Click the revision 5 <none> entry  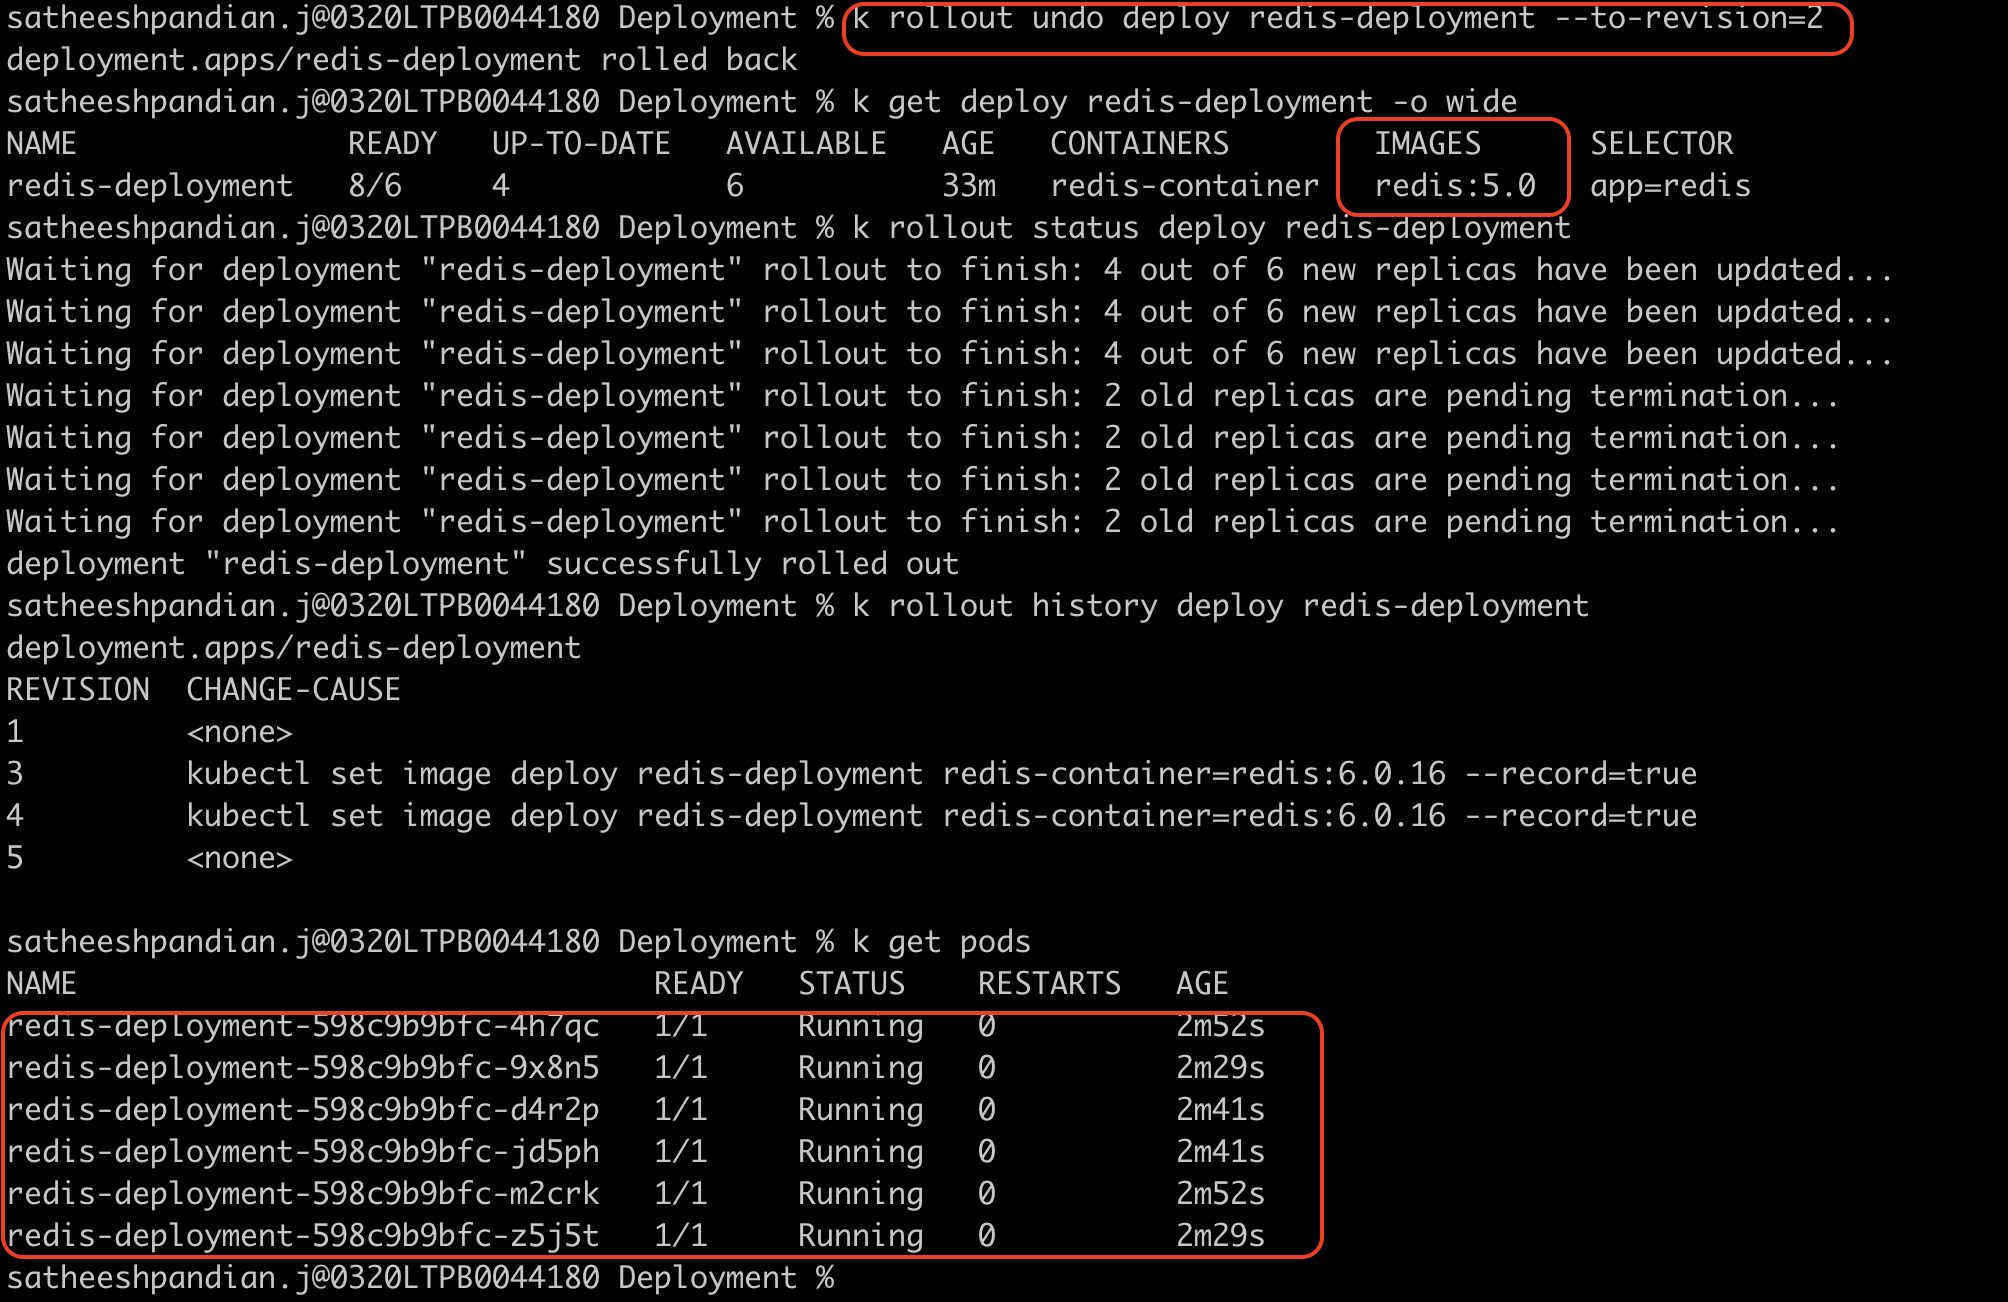pos(239,858)
